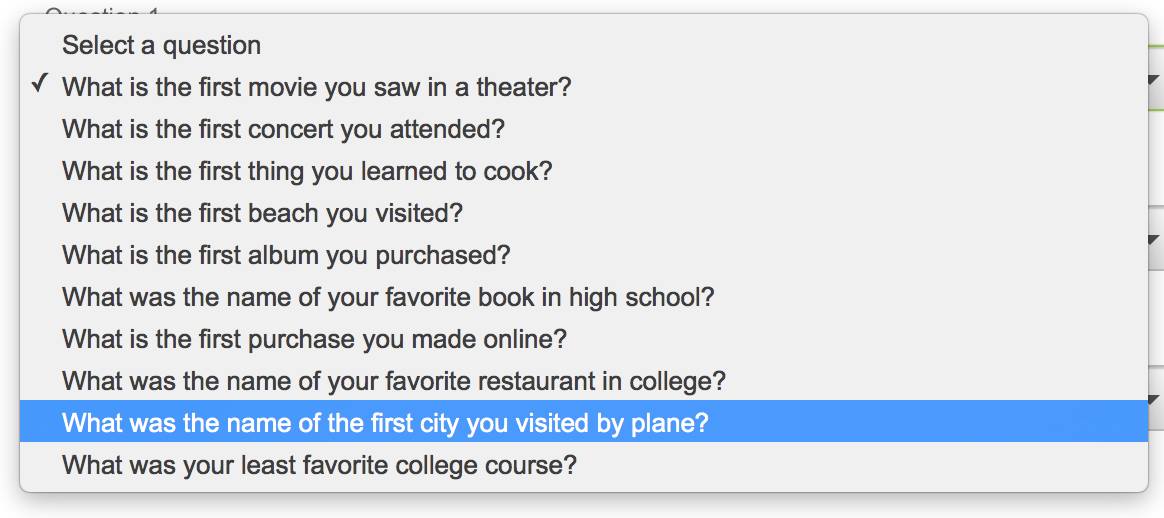Click the checkmark beside the movie question
Image resolution: width=1164 pixels, height=518 pixels.
coord(40,84)
